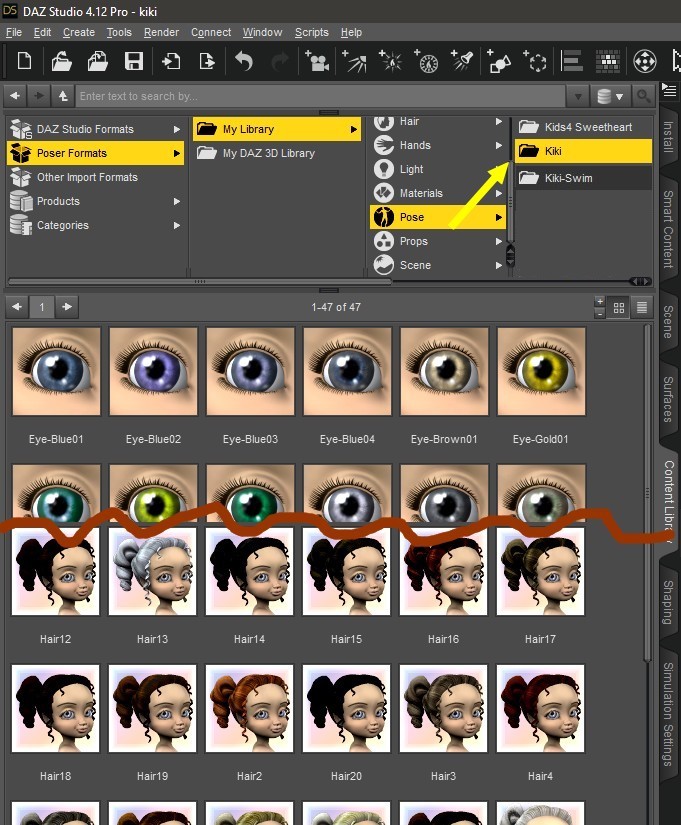This screenshot has width=681, height=825.
Task: Create a new camera with the camera icon
Action: tap(317, 61)
